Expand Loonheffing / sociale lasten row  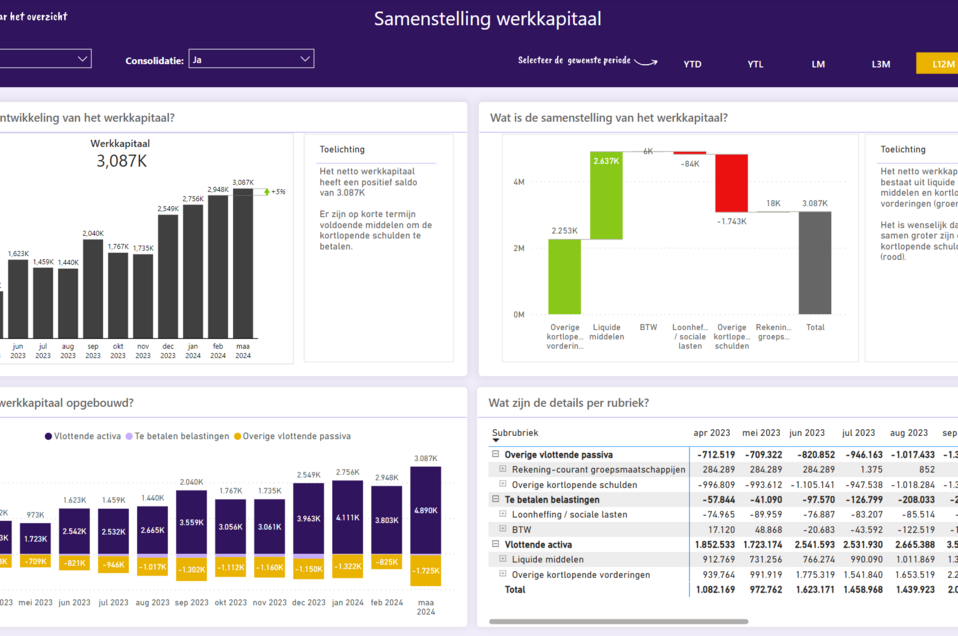503,514
